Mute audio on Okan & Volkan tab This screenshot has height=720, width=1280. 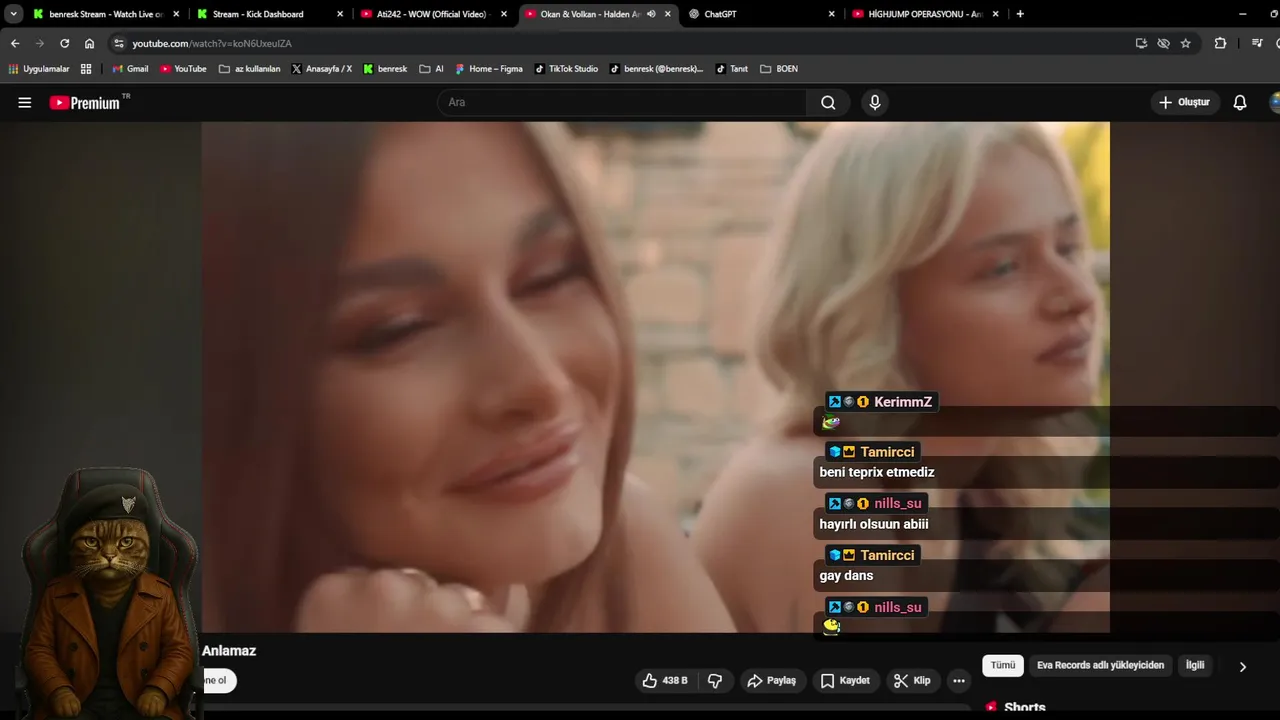pos(651,14)
